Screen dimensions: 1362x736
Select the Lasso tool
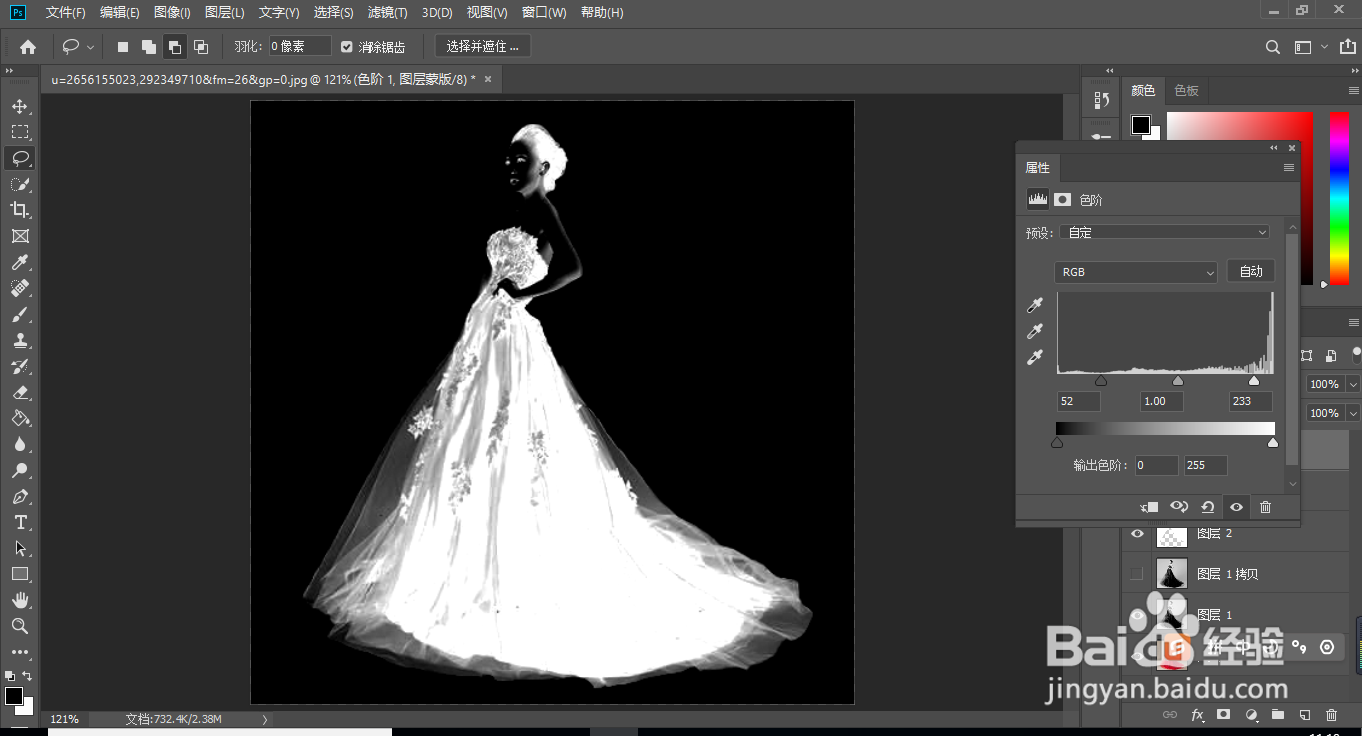click(x=20, y=158)
